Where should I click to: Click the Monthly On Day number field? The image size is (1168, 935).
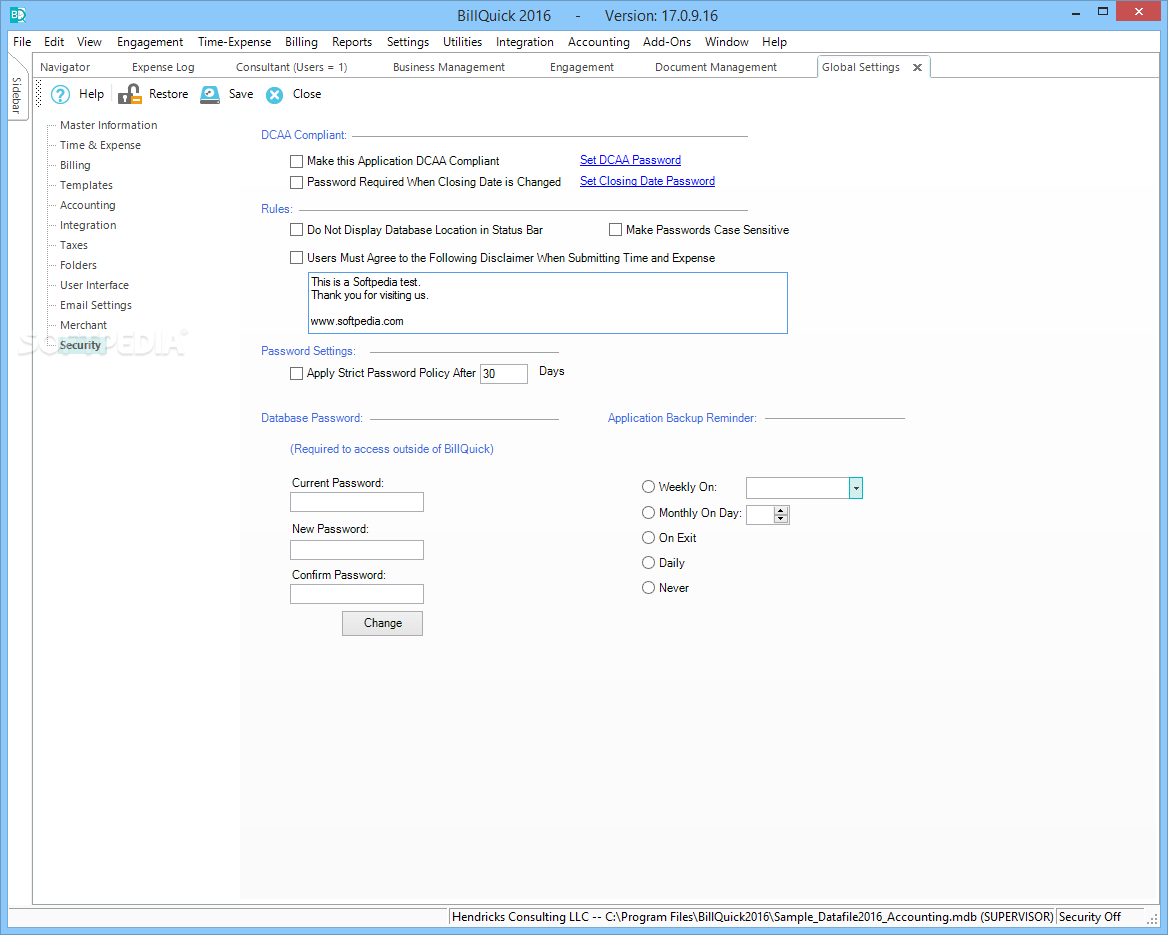761,515
